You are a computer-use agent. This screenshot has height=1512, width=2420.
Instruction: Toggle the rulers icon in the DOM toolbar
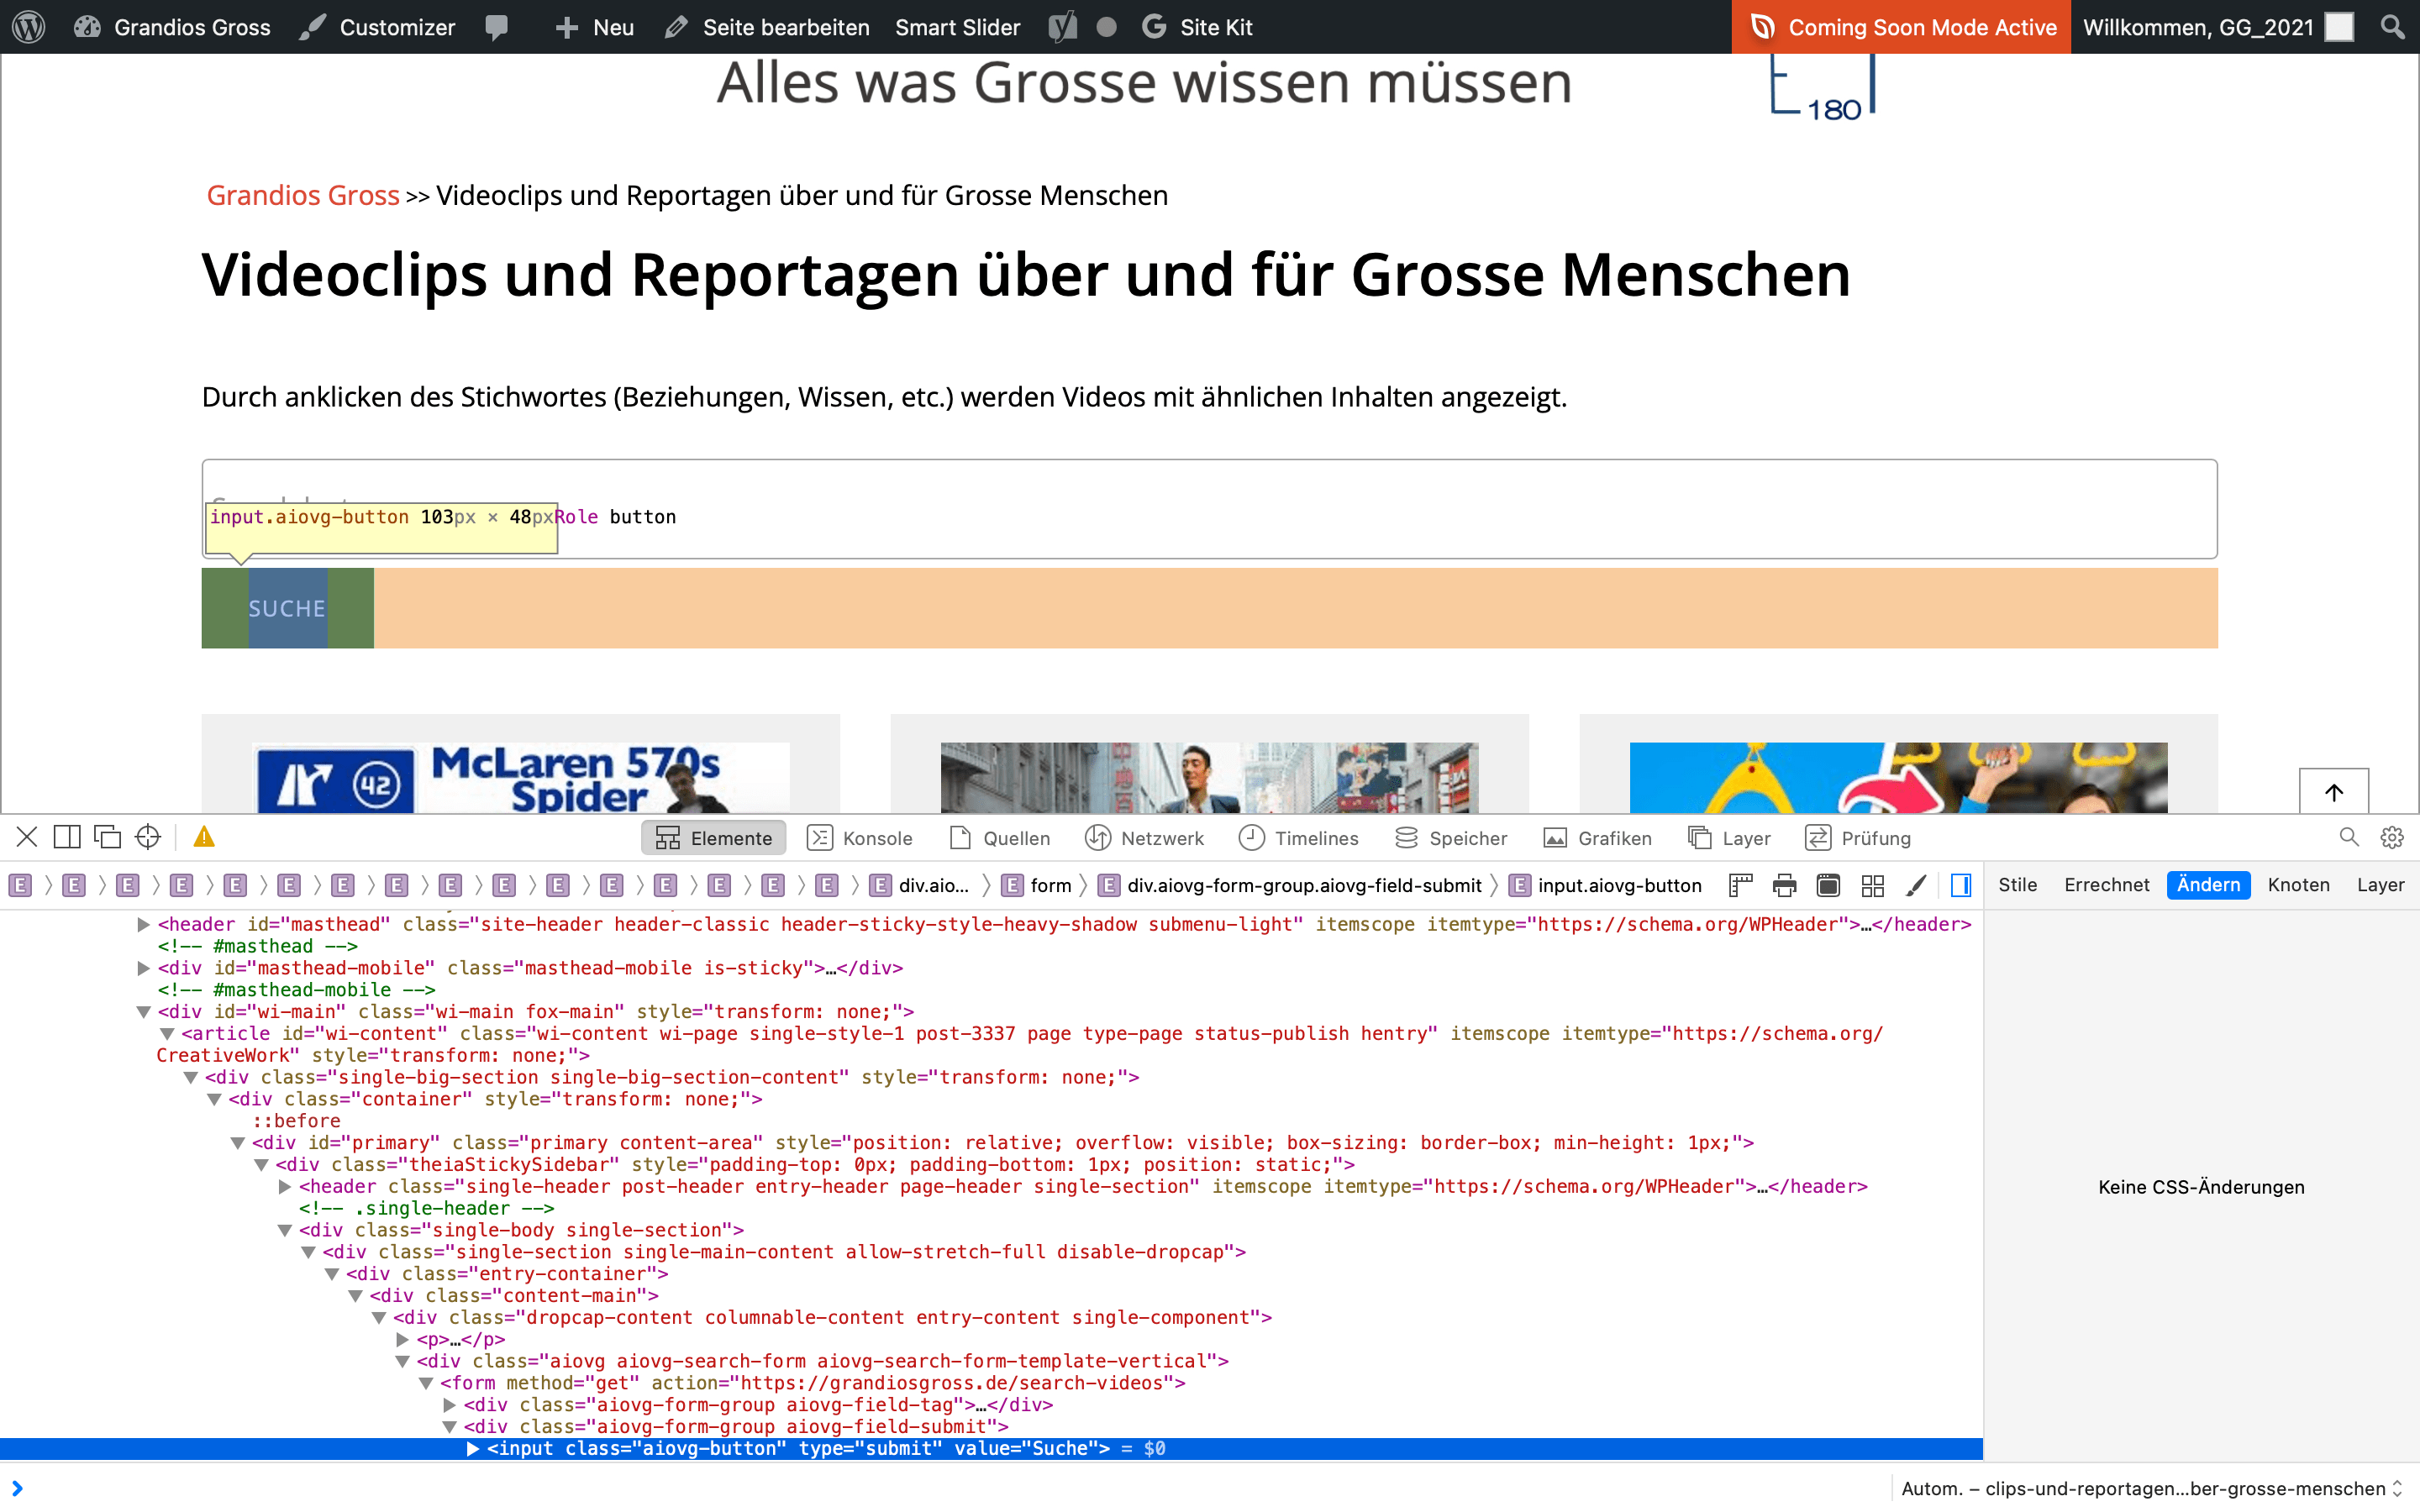point(1740,885)
